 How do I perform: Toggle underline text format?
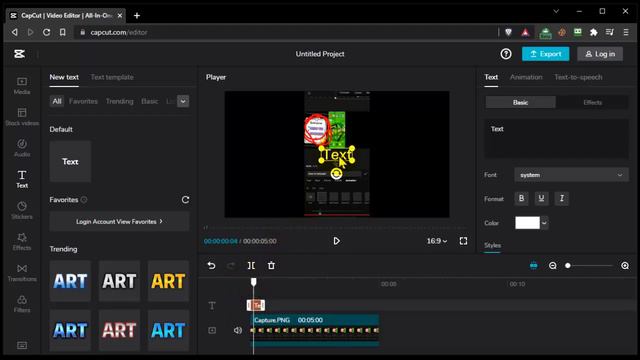[541, 198]
